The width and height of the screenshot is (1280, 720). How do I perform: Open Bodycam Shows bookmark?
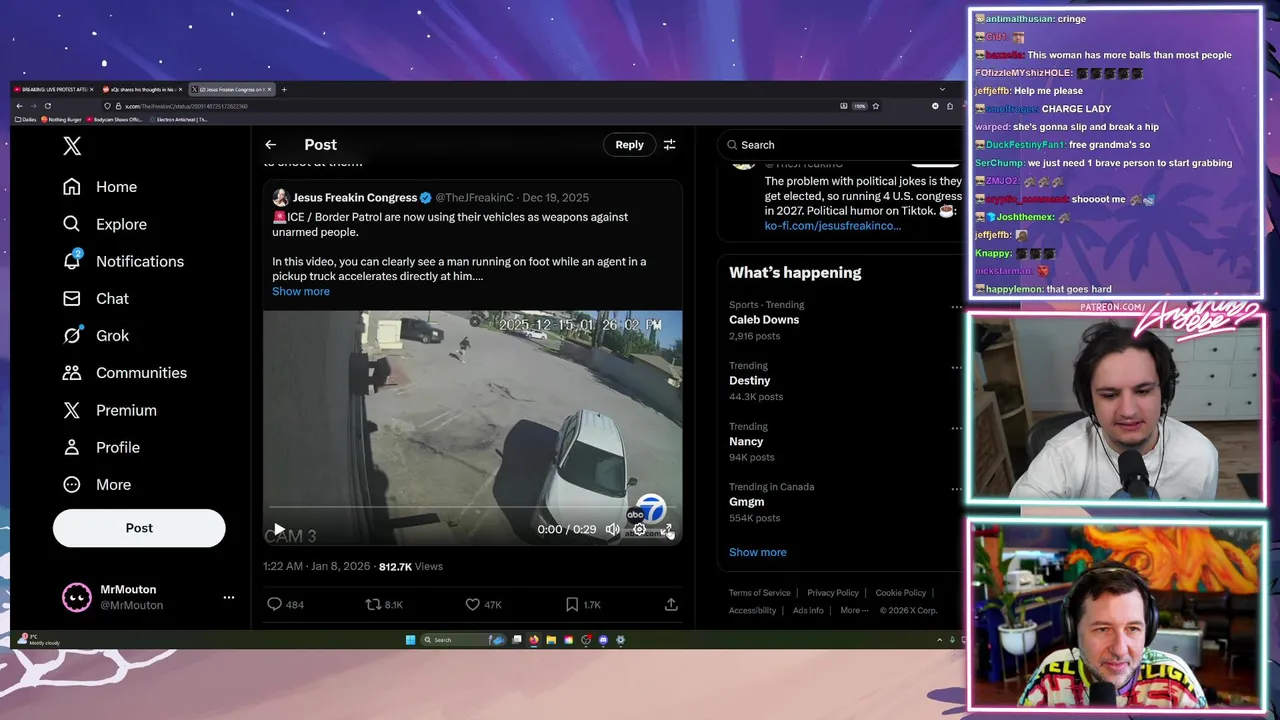click(114, 120)
